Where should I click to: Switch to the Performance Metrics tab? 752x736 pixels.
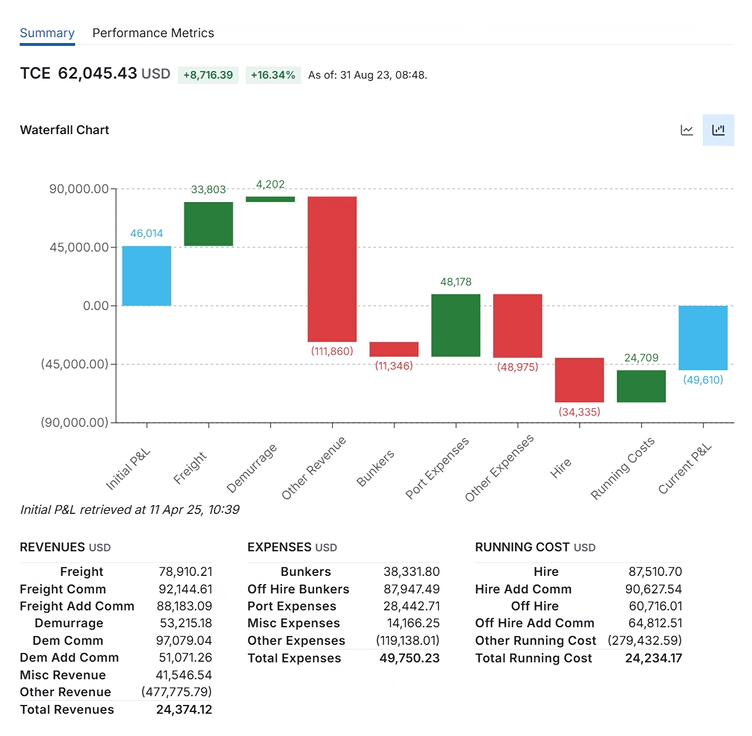point(153,33)
